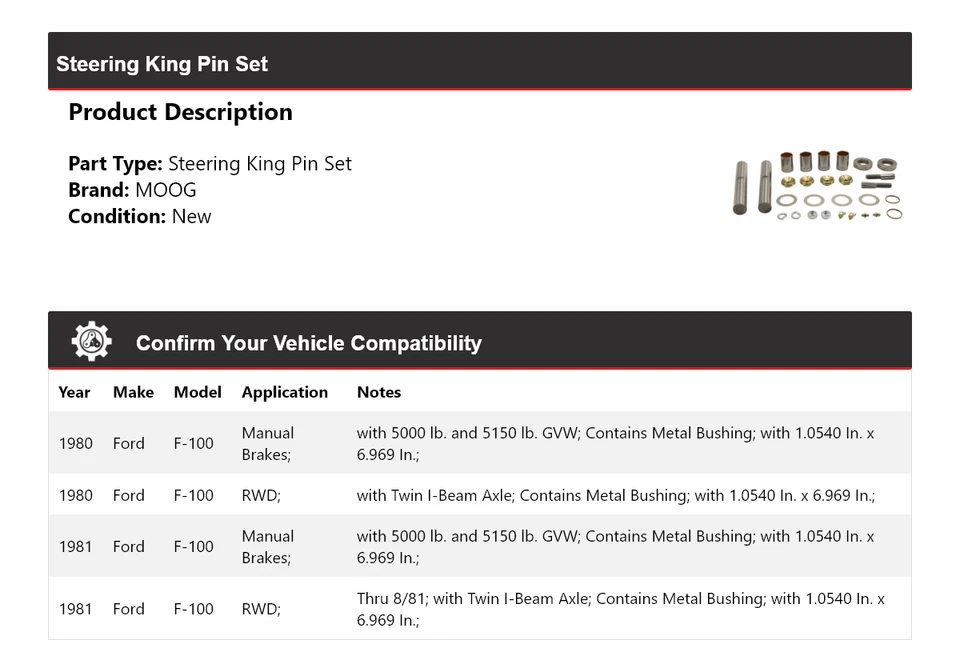
Task: Click the Steering King Pin Set title bar
Action: click(162, 64)
